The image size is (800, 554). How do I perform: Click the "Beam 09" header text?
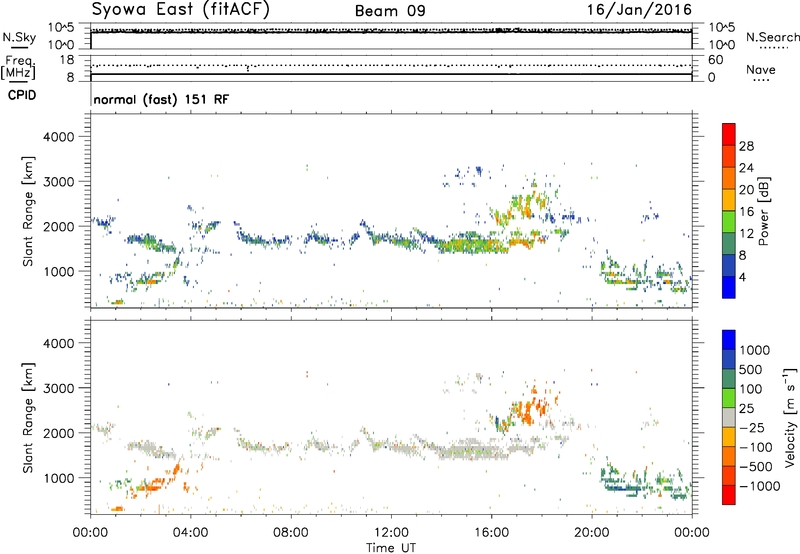[x=390, y=11]
